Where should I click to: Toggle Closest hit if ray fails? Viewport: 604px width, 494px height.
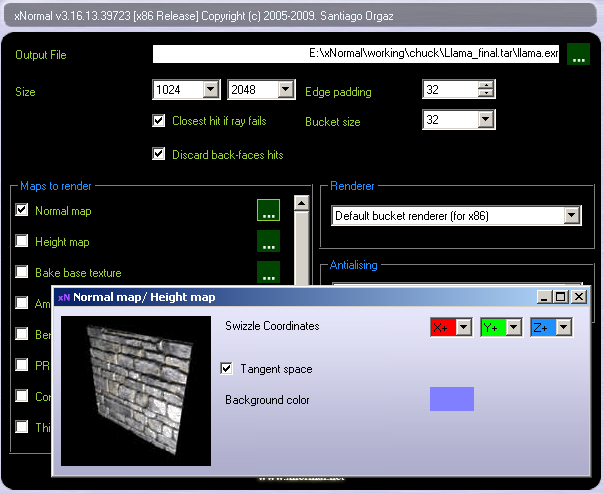158,121
